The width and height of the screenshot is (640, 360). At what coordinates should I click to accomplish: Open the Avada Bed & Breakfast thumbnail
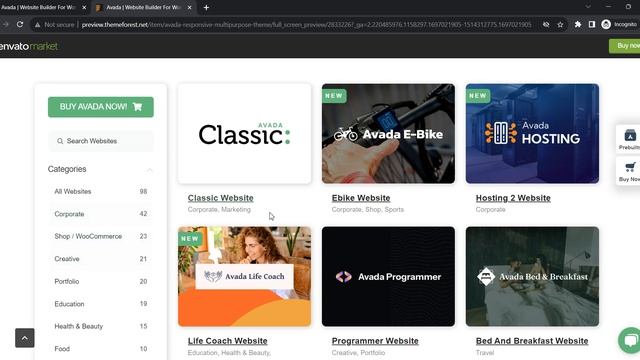532,276
